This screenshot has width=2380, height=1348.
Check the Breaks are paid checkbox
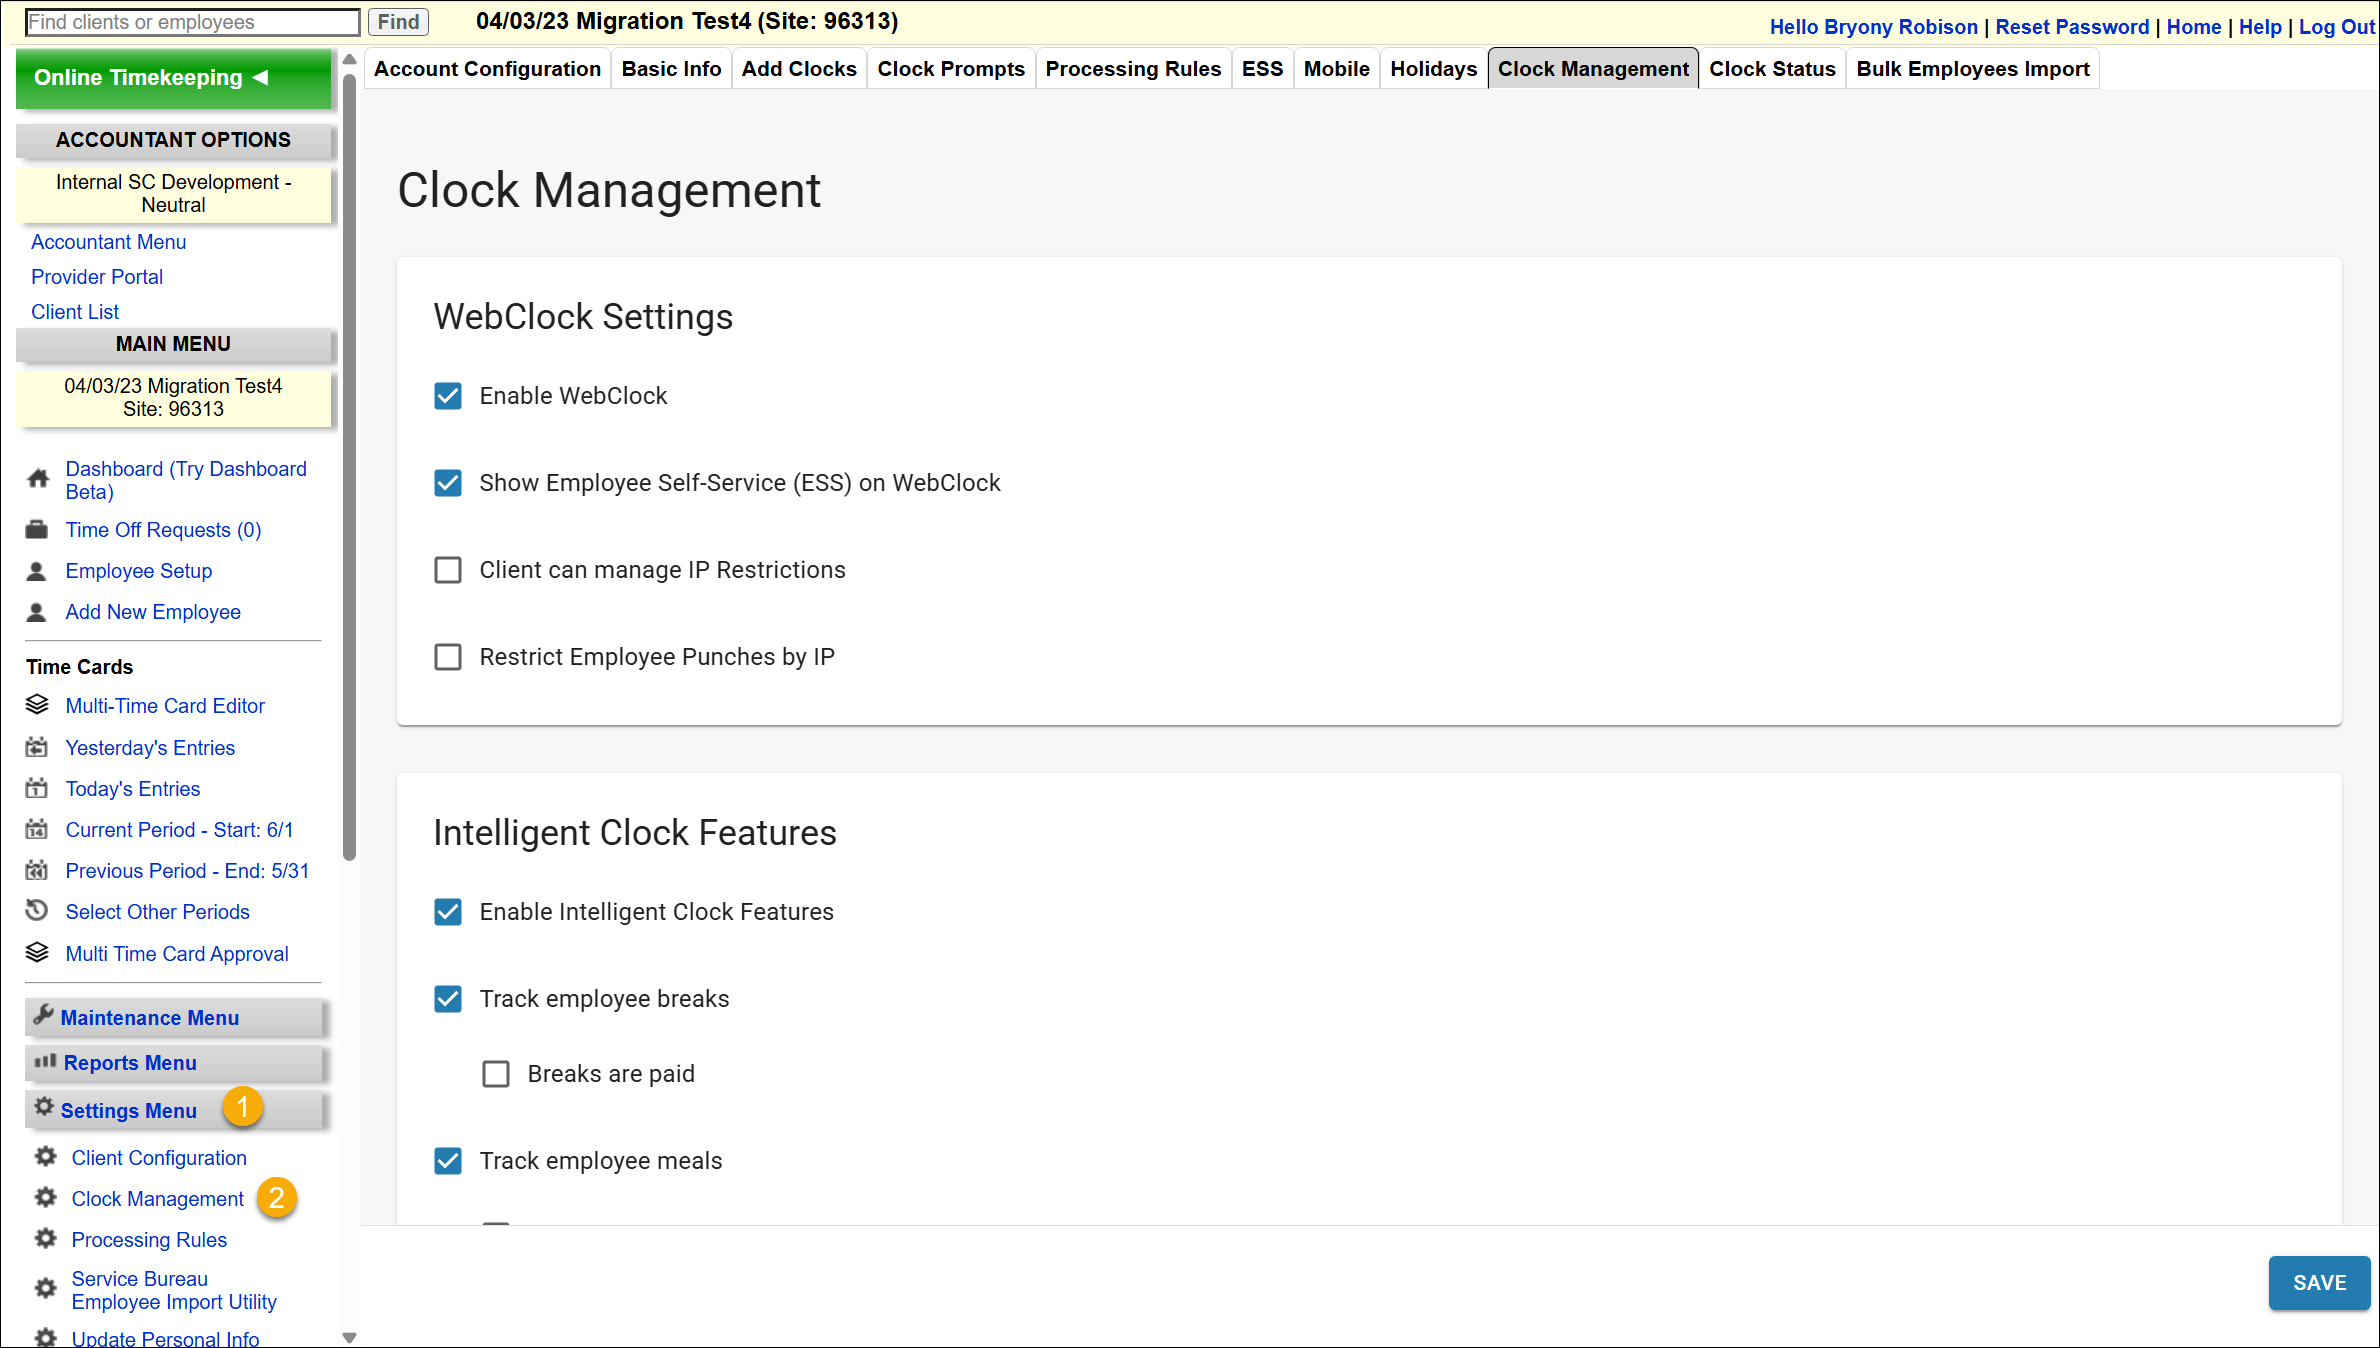pyautogui.click(x=496, y=1074)
